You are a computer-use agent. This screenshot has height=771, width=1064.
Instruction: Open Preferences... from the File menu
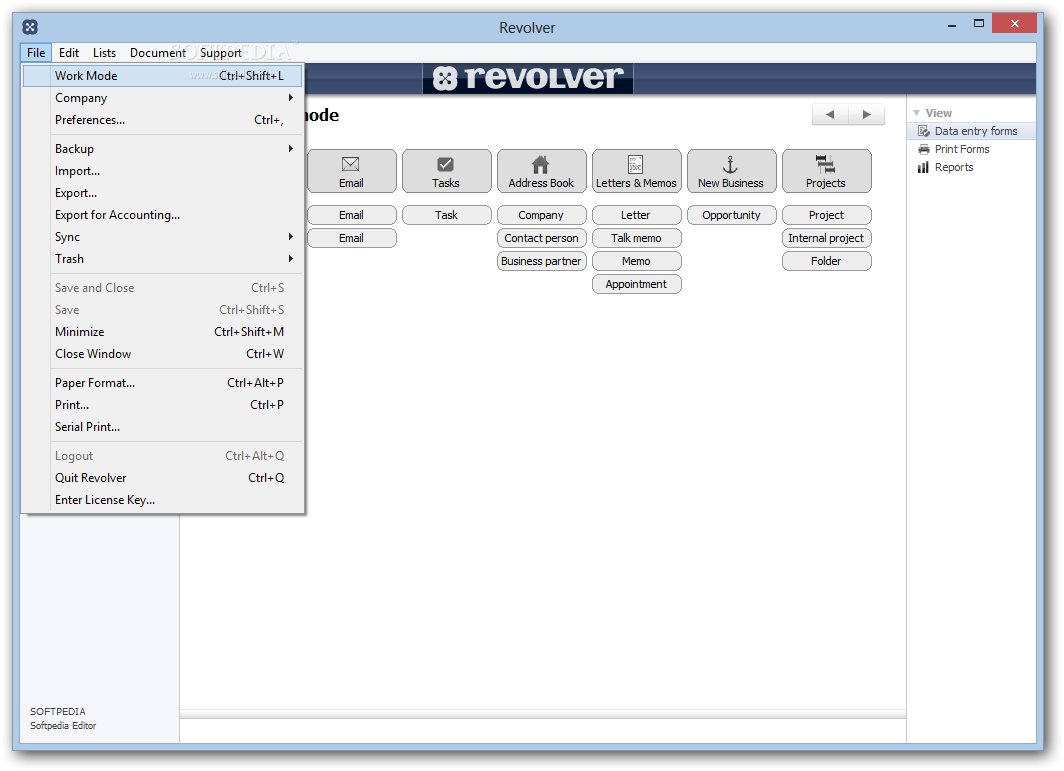(162, 119)
